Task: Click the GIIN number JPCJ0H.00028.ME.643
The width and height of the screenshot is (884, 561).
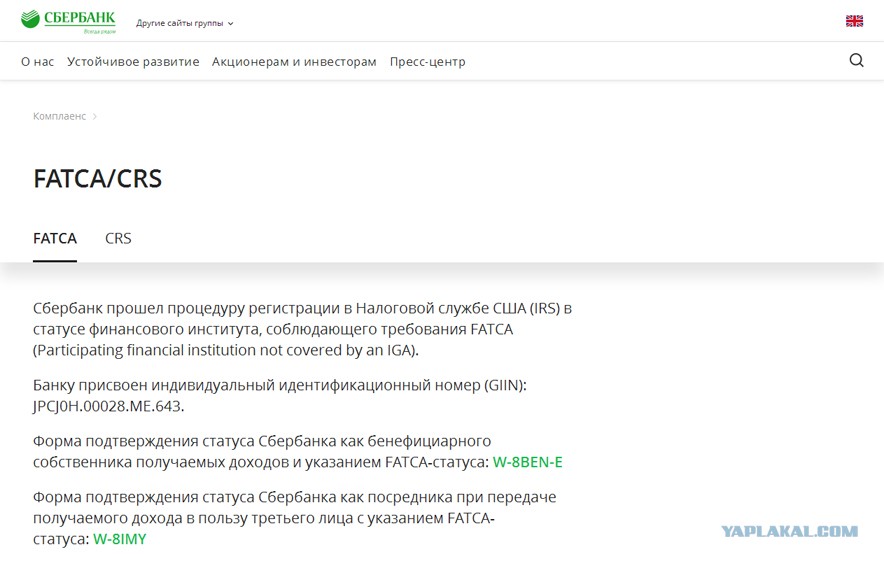Action: click(x=108, y=406)
